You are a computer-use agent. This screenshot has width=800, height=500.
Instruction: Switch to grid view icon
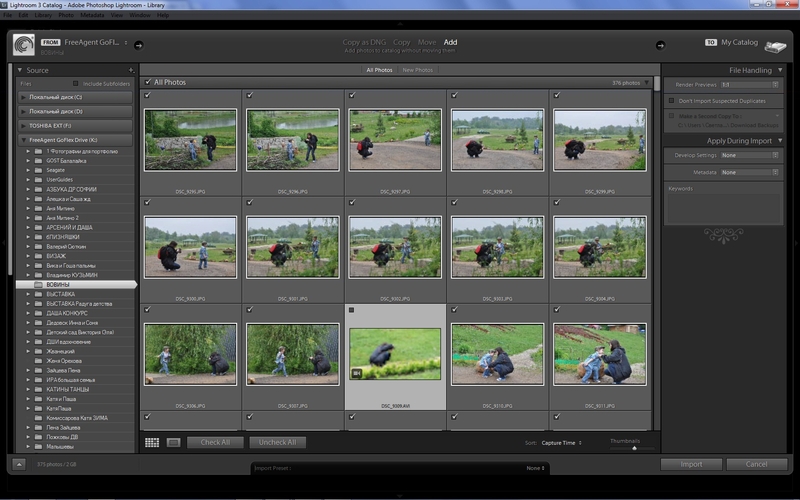click(x=152, y=442)
